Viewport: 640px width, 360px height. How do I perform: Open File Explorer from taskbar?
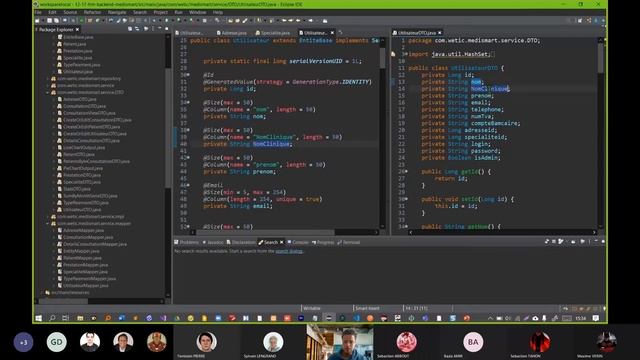click(x=80, y=318)
